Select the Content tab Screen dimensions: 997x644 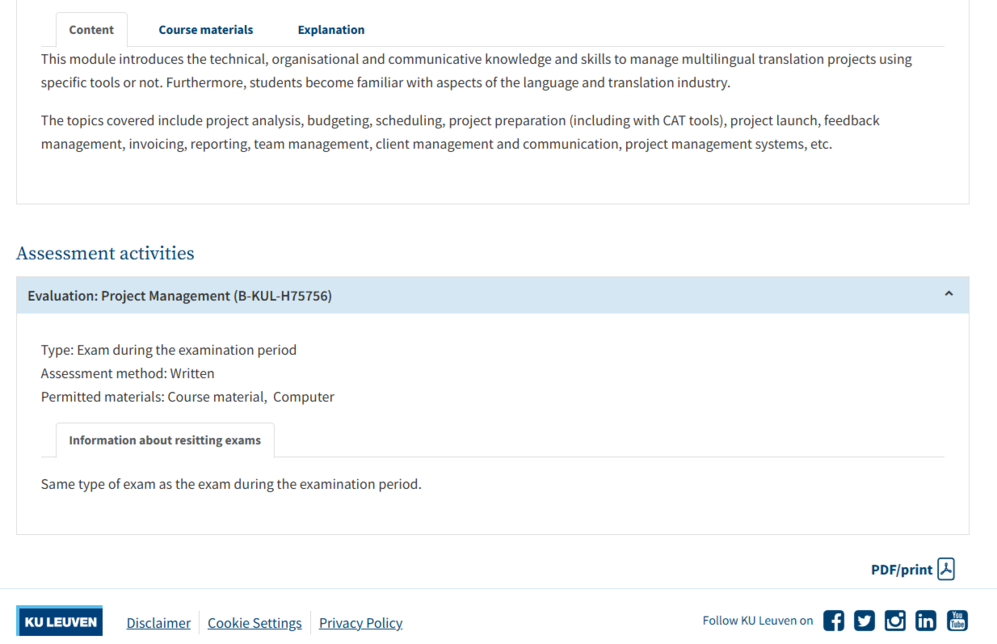91,30
